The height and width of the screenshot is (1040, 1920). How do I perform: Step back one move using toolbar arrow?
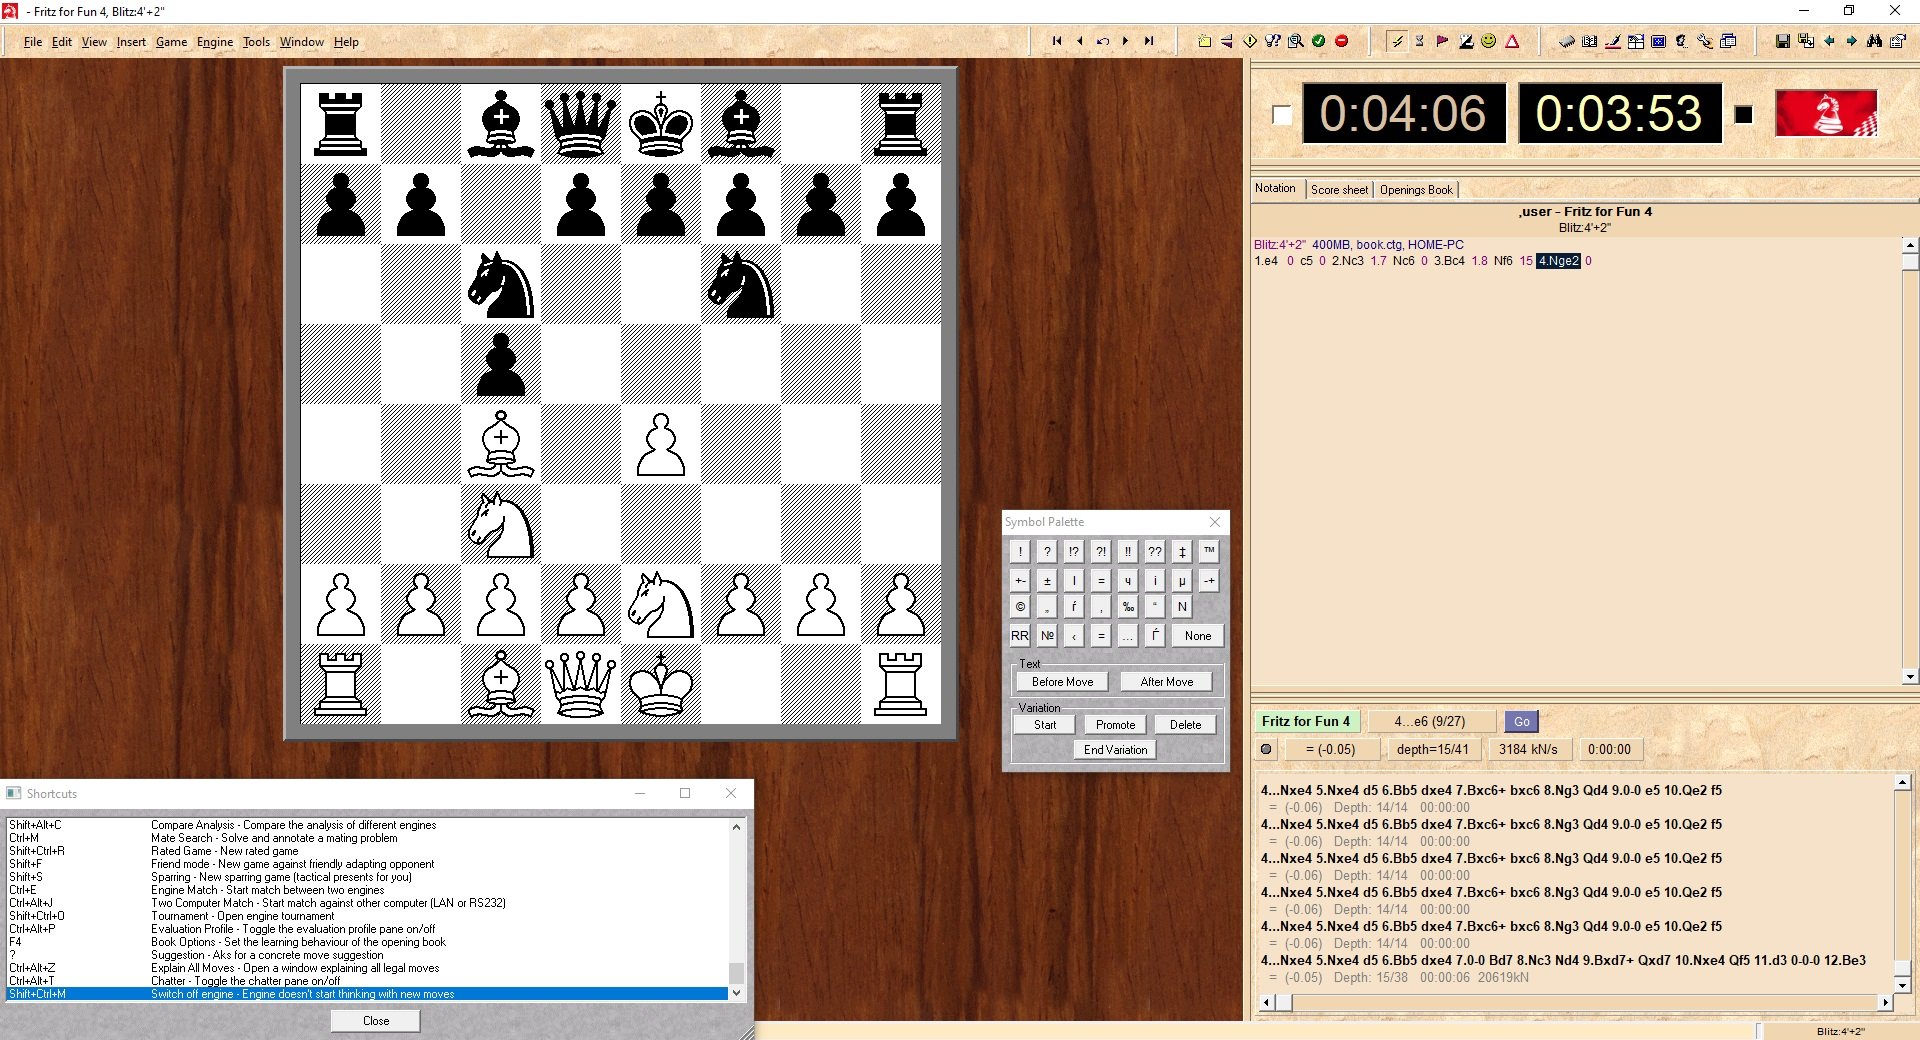pos(1080,41)
